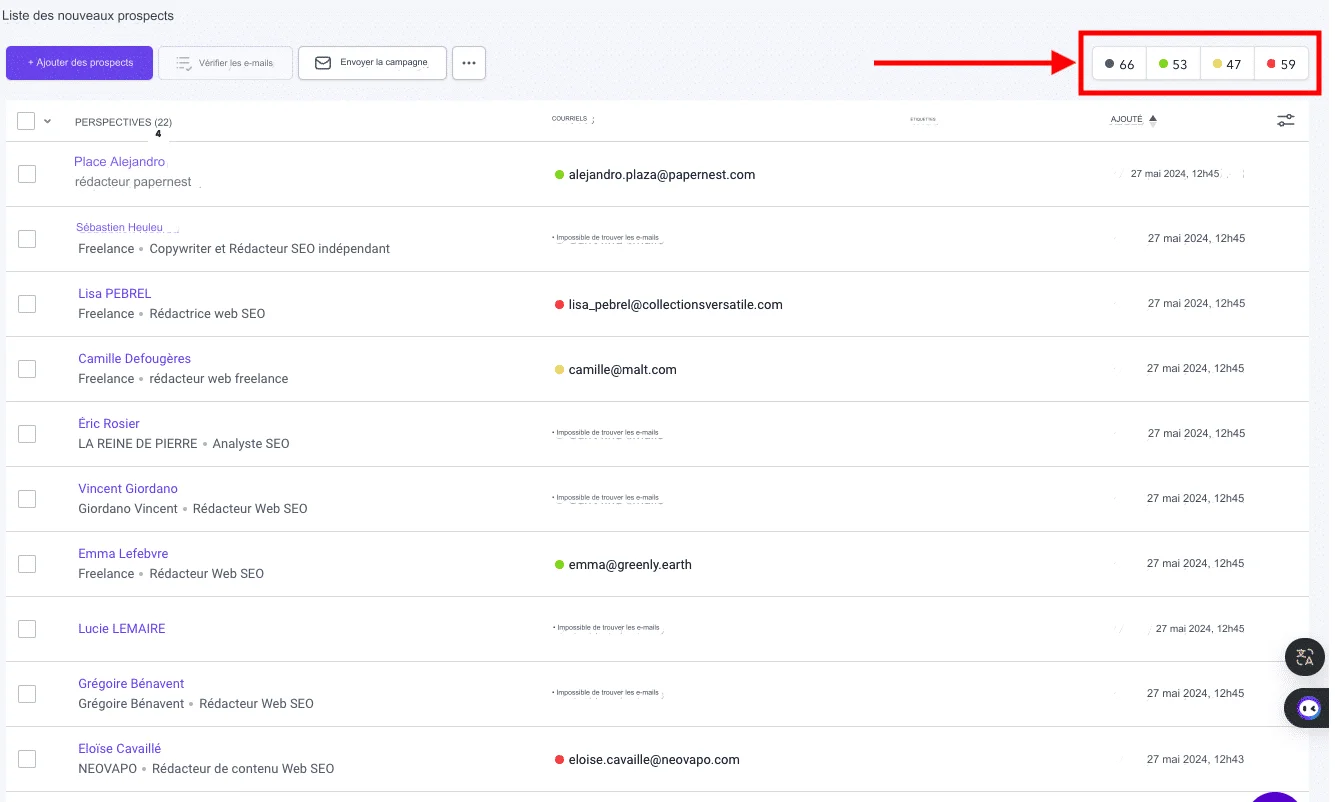Image resolution: width=1335 pixels, height=802 pixels.
Task: Click 'LA REINE DE PIERRE' company text
Action: tap(138, 444)
